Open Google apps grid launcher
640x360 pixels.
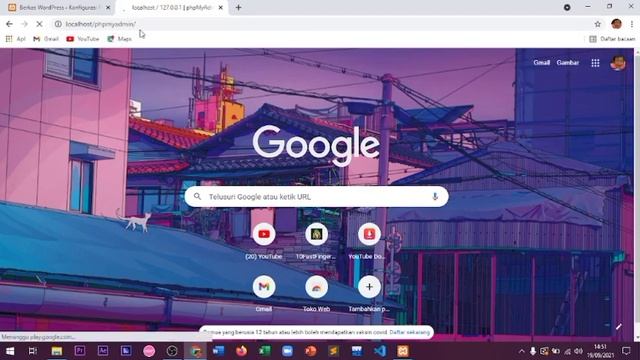[595, 63]
